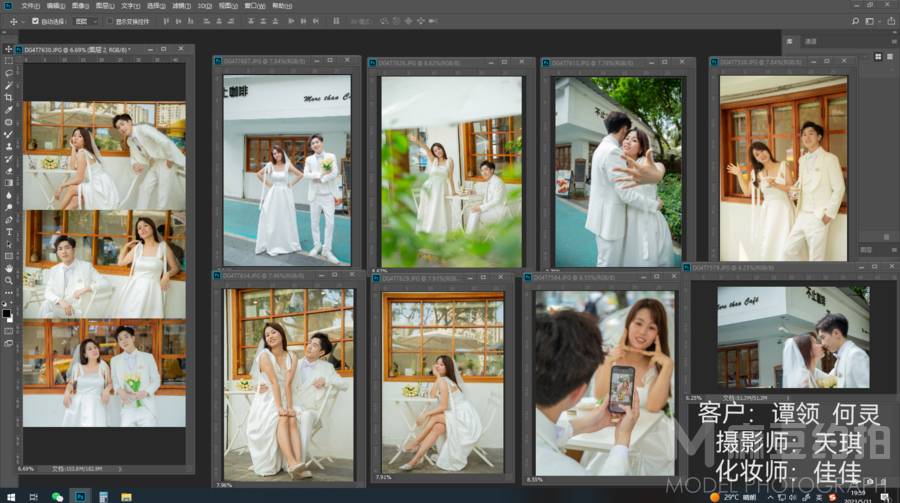Click the 6.69% zoom field of collage window
This screenshot has height=503, width=900.
point(26,469)
